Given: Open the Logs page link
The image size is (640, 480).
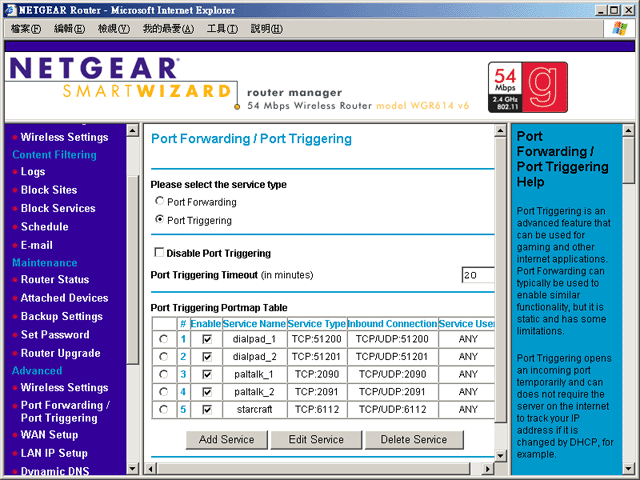Looking at the screenshot, I should pyautogui.click(x=33, y=172).
